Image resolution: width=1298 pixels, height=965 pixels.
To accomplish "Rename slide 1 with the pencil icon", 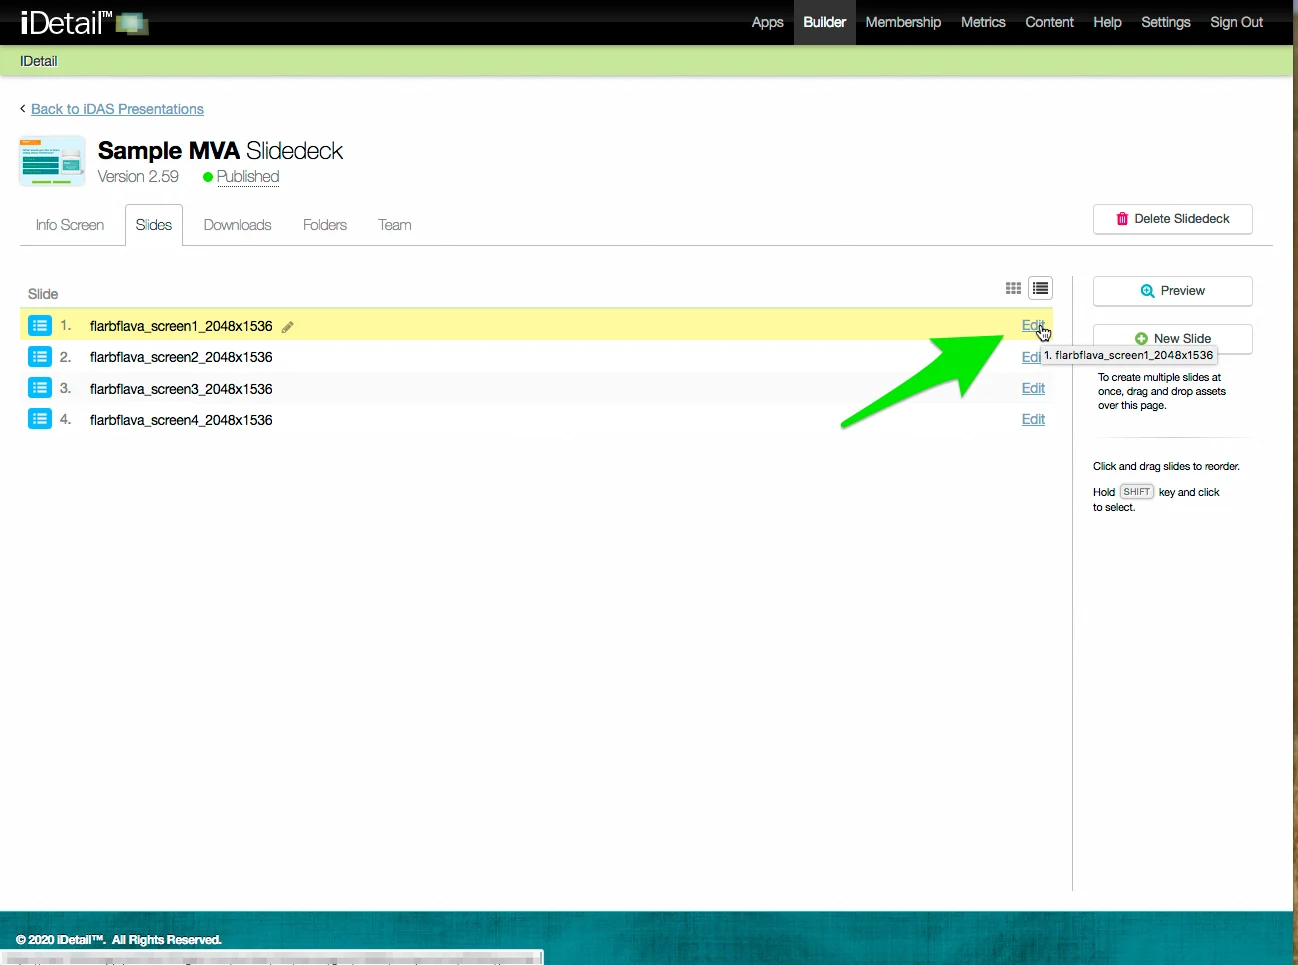I will tap(288, 327).
